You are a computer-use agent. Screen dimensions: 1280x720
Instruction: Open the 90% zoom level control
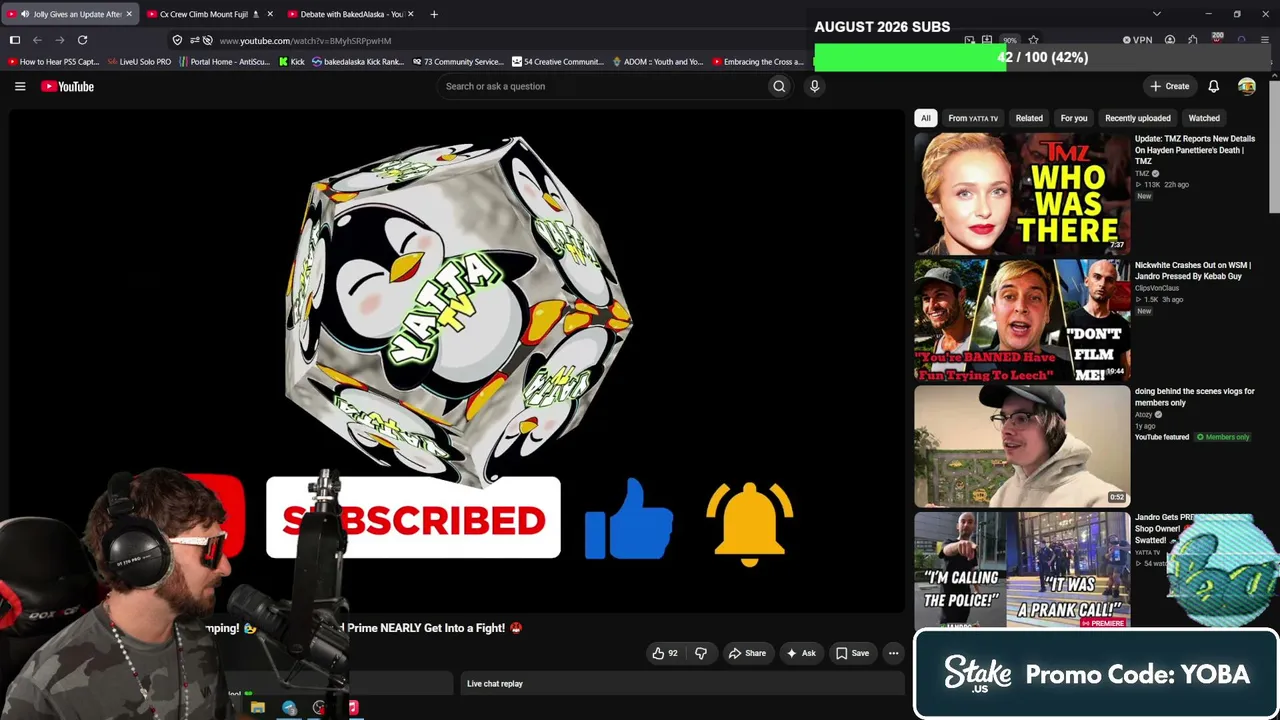pyautogui.click(x=1010, y=40)
